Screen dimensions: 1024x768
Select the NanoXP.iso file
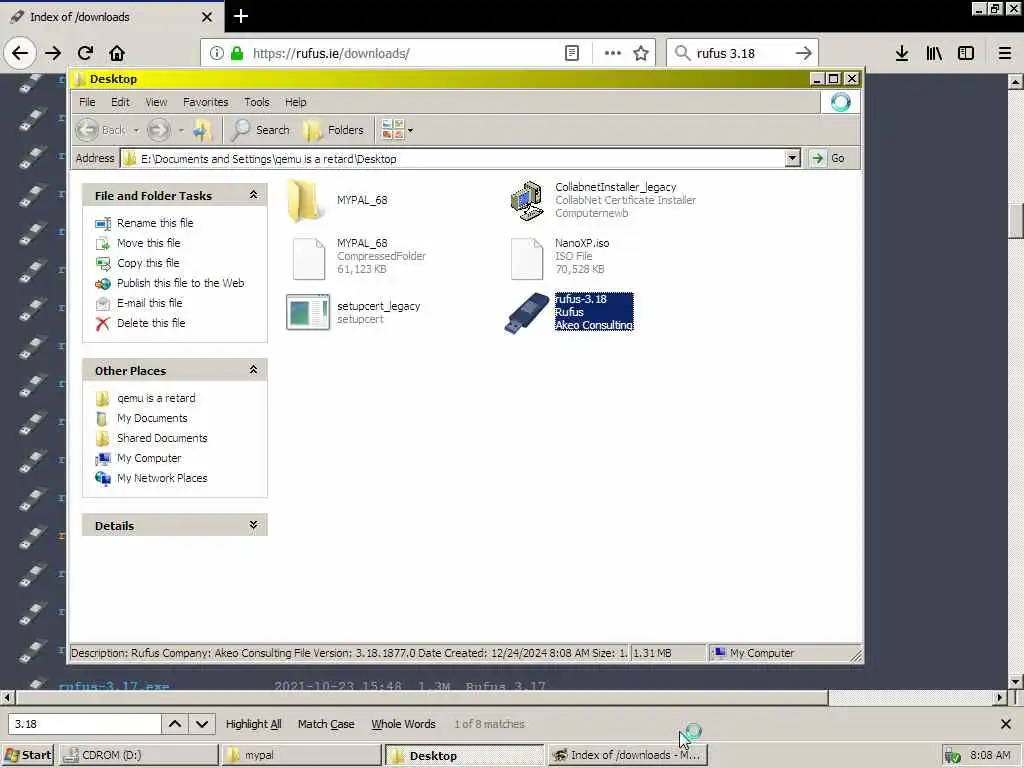tap(526, 259)
